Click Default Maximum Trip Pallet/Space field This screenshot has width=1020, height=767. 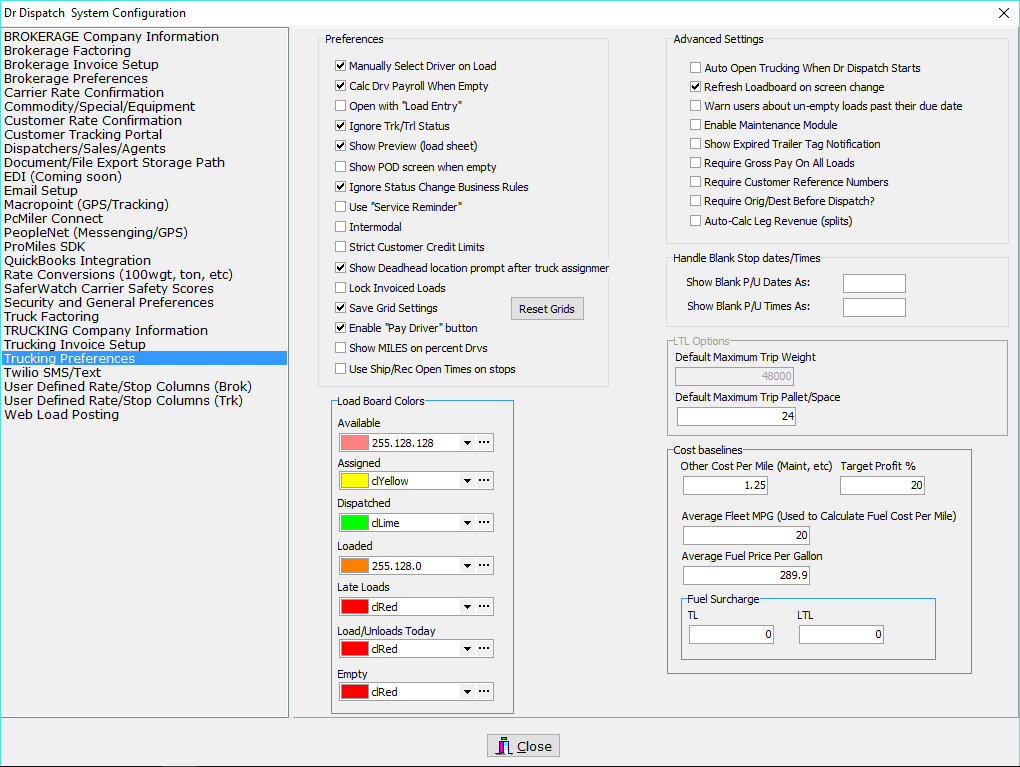click(736, 416)
